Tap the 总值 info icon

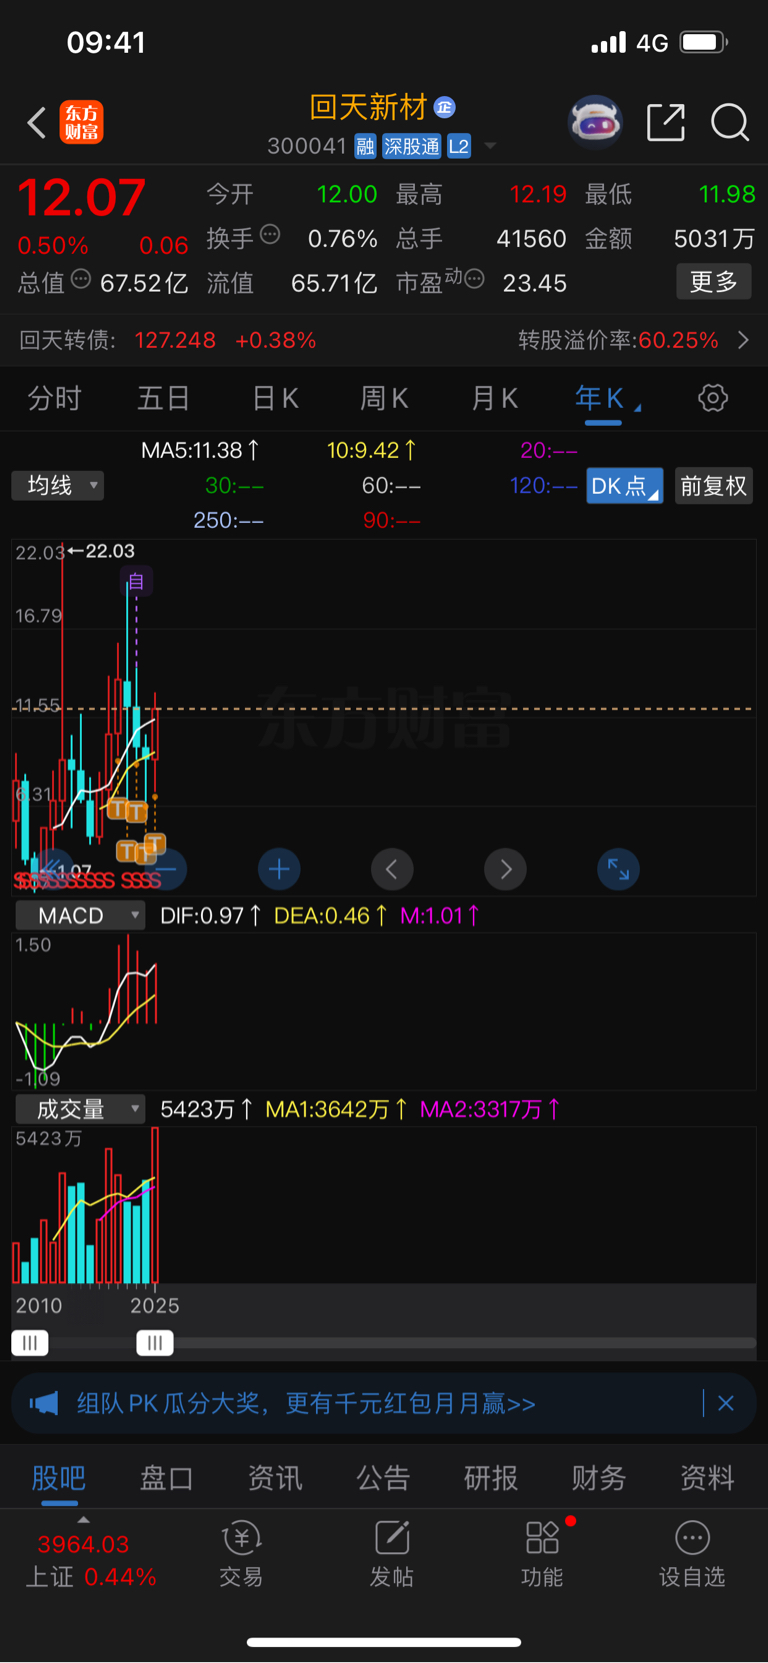coord(81,279)
